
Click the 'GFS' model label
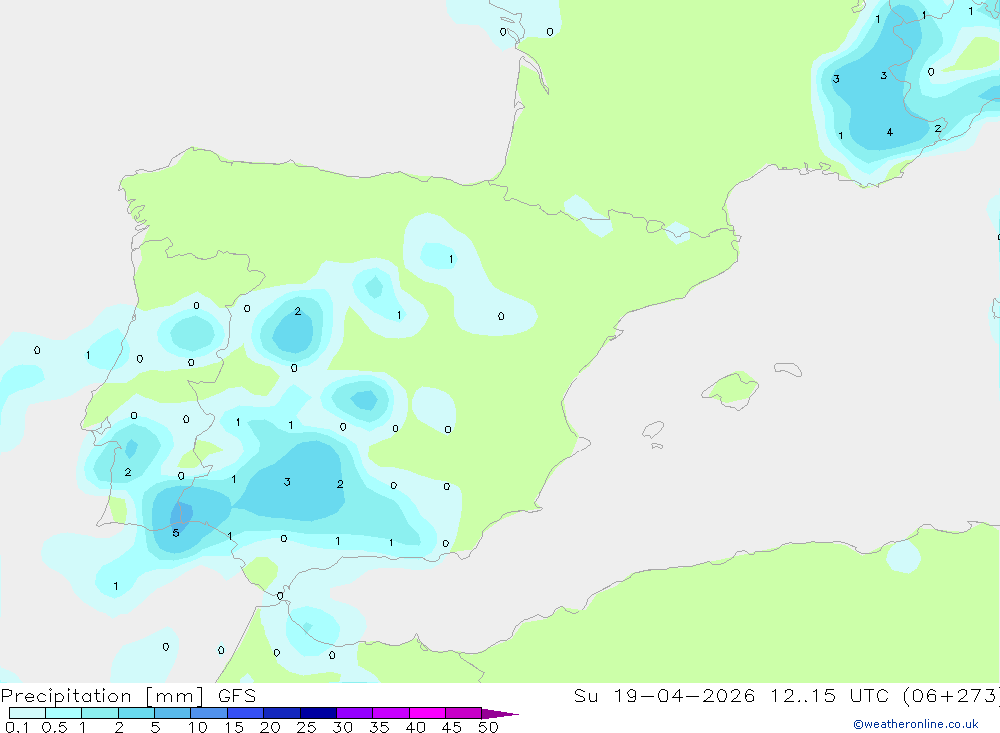coord(237,696)
